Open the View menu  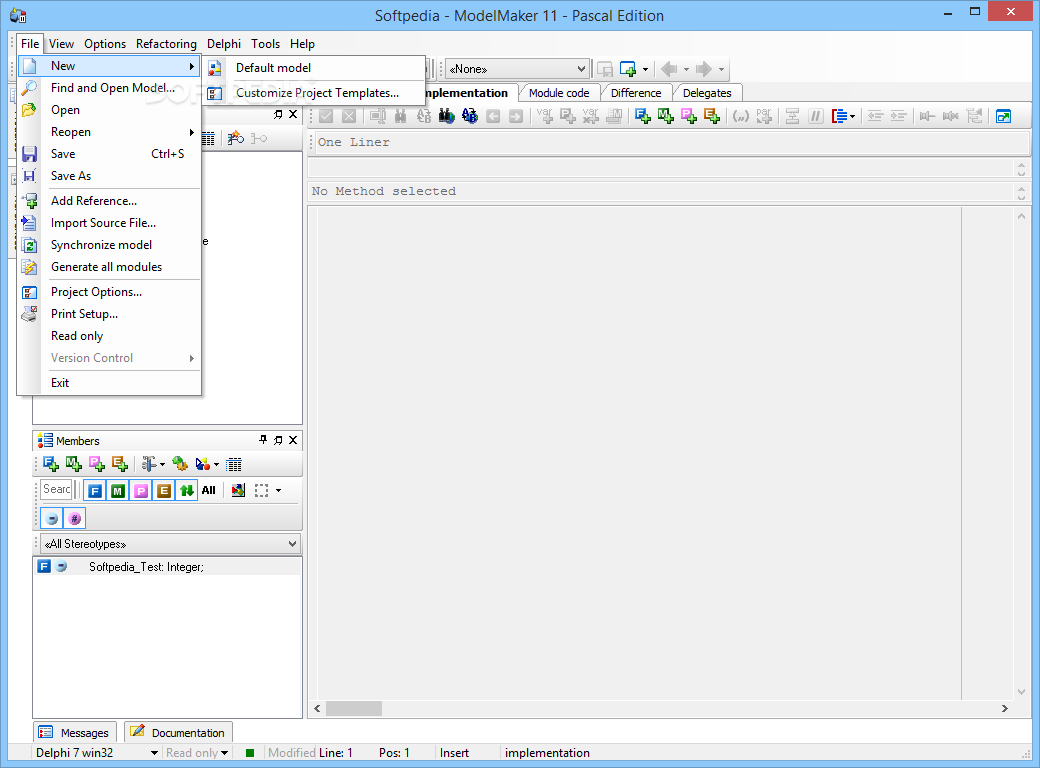coord(61,44)
